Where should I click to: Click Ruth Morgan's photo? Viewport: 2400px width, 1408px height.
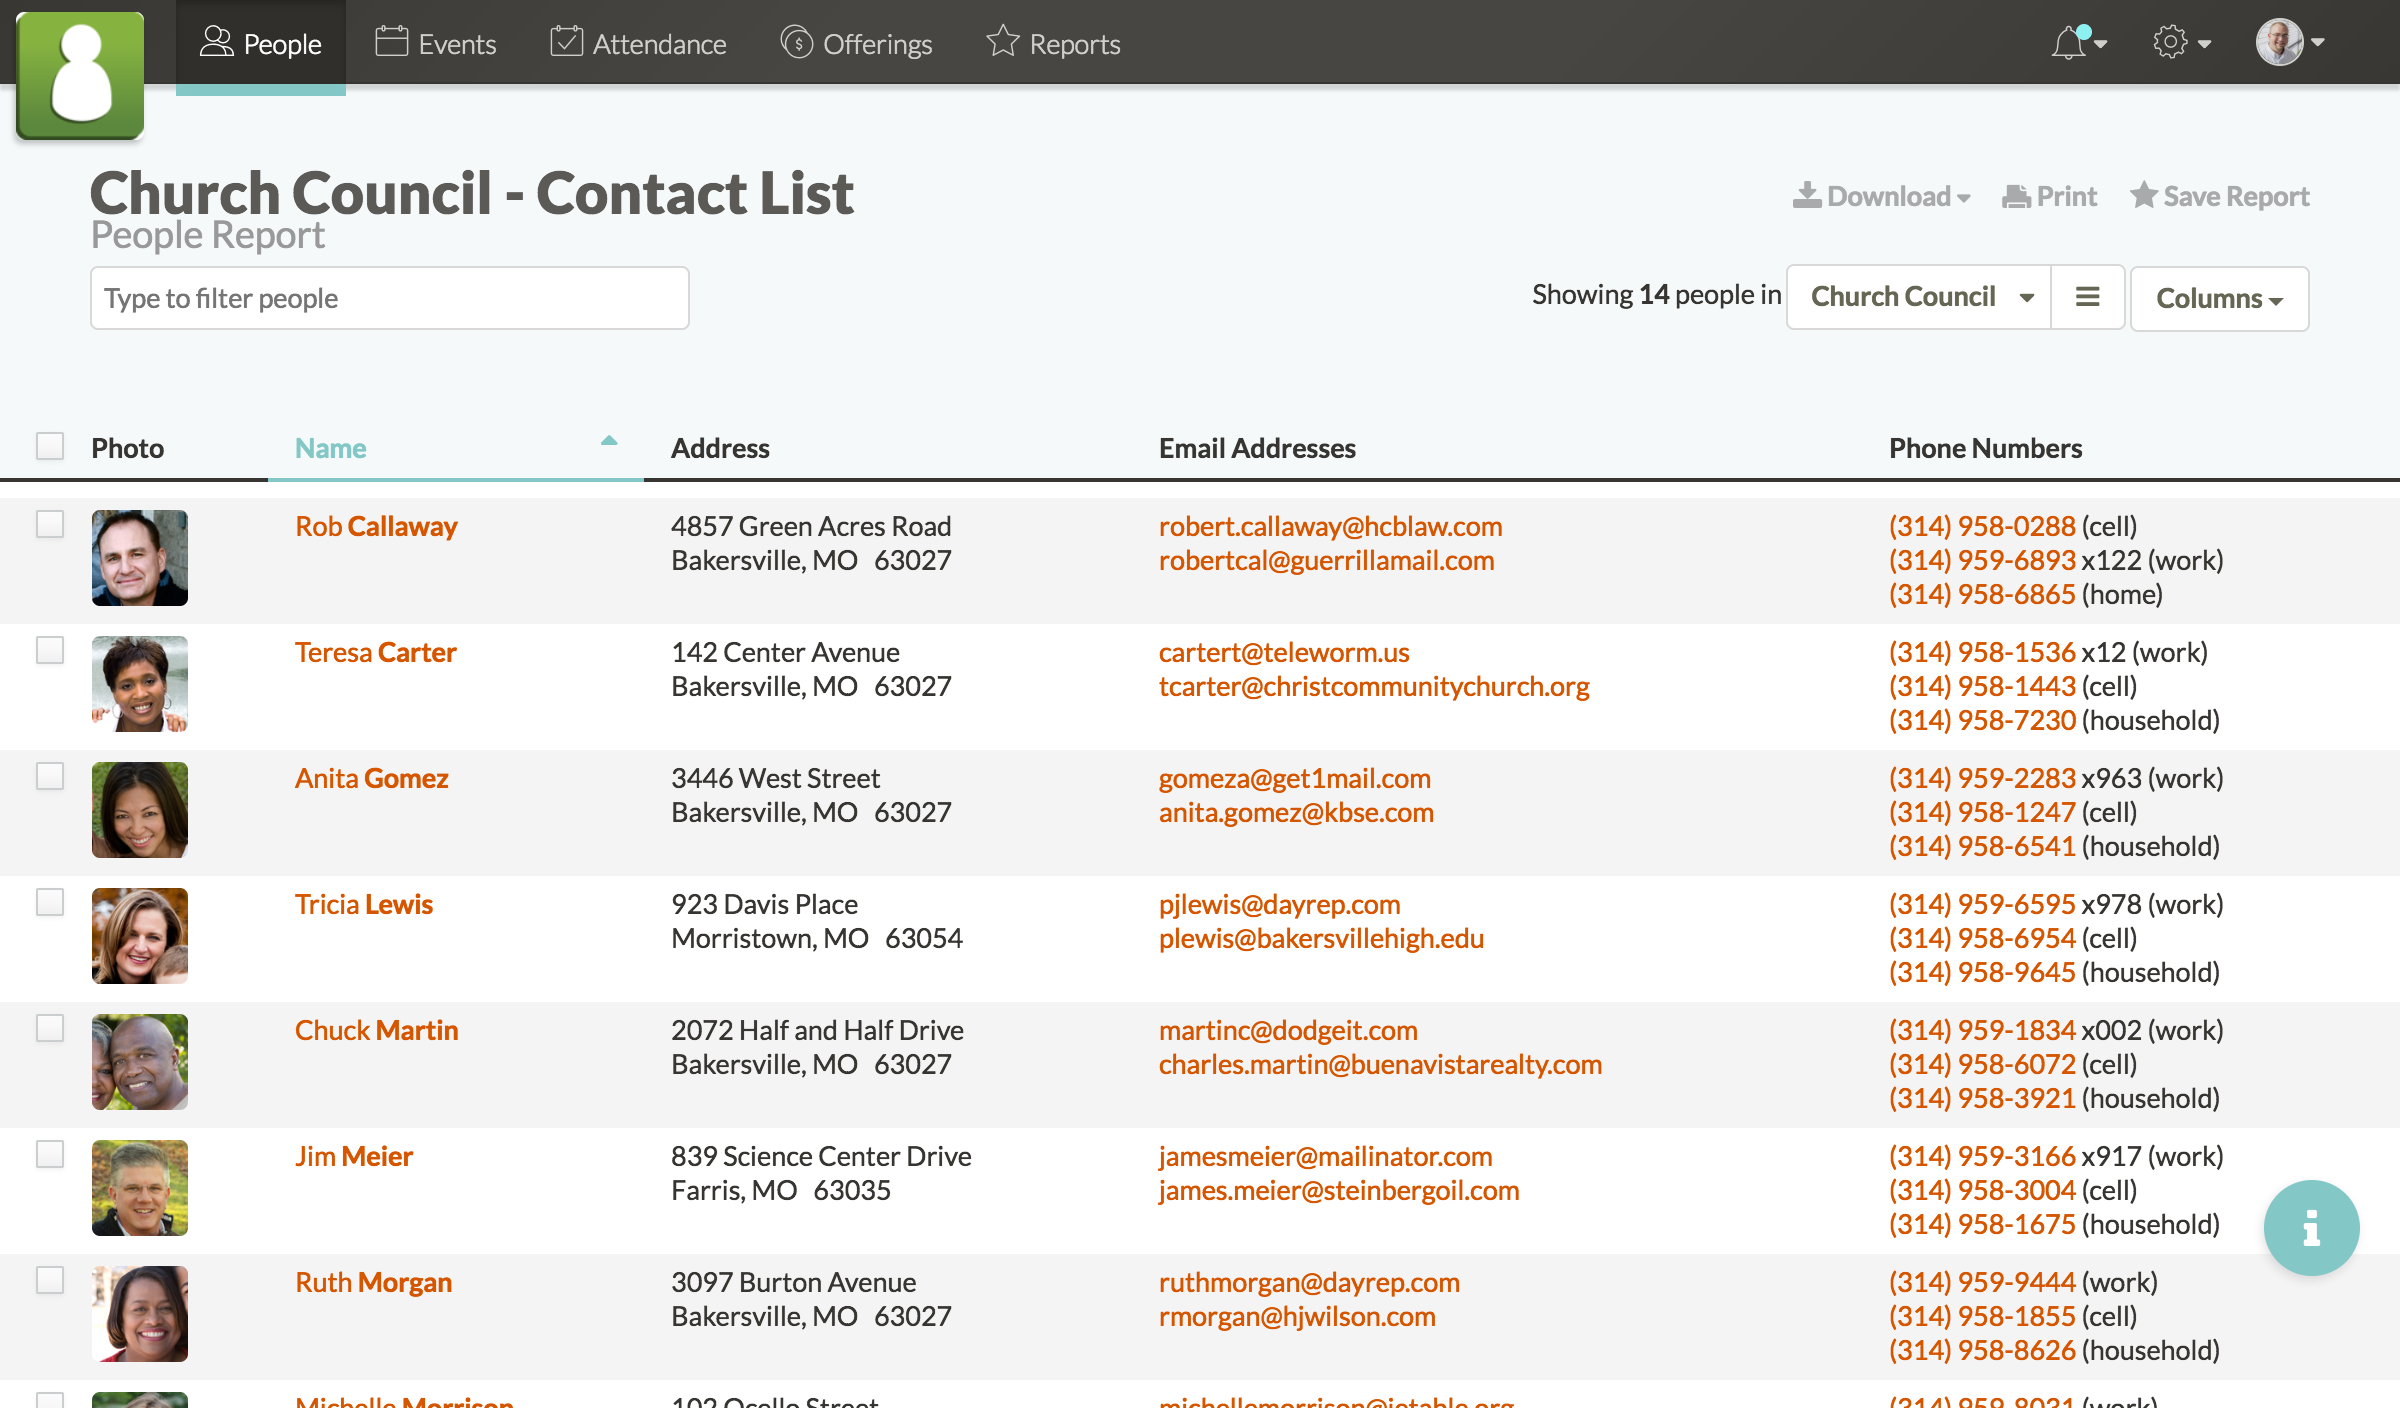coord(140,1314)
